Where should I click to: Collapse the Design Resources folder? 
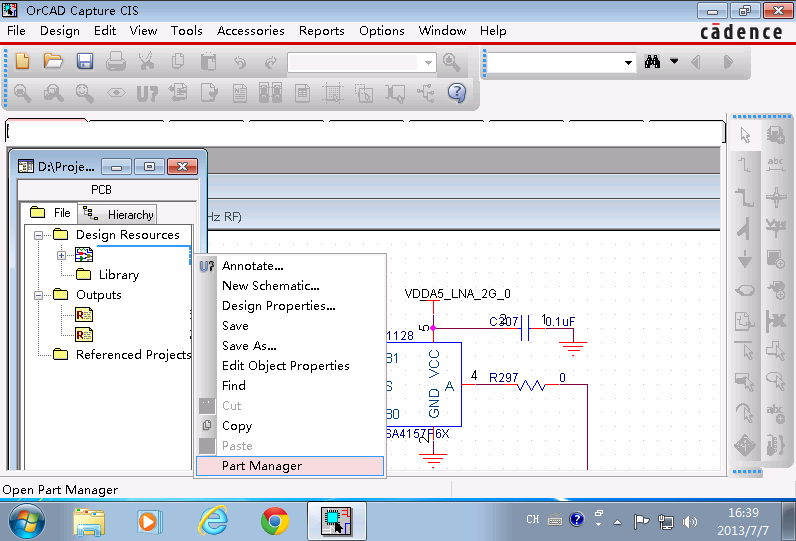tap(38, 235)
